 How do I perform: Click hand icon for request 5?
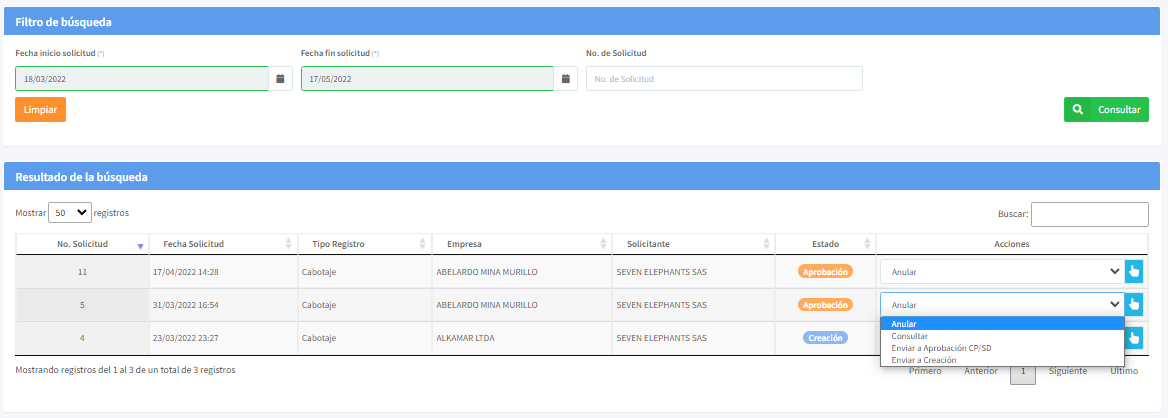click(x=1133, y=305)
